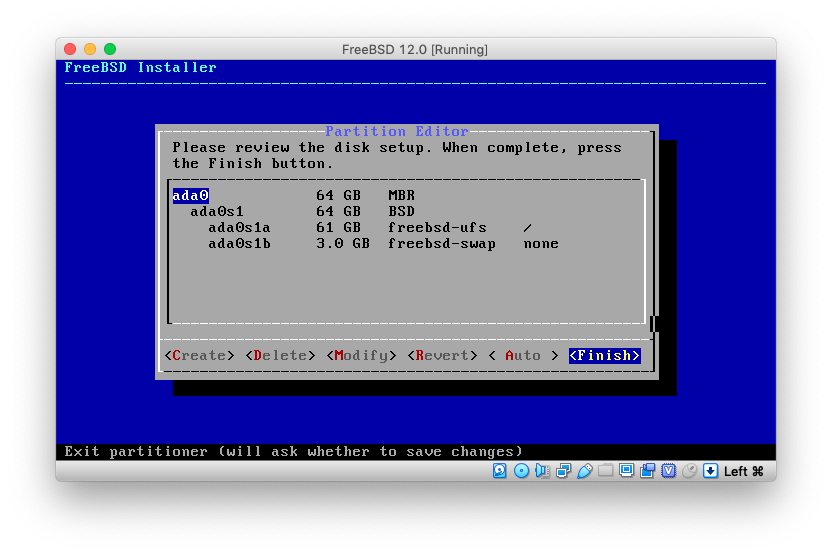The height and width of the screenshot is (555, 832).
Task: Click the USB devices icon
Action: tap(585, 470)
